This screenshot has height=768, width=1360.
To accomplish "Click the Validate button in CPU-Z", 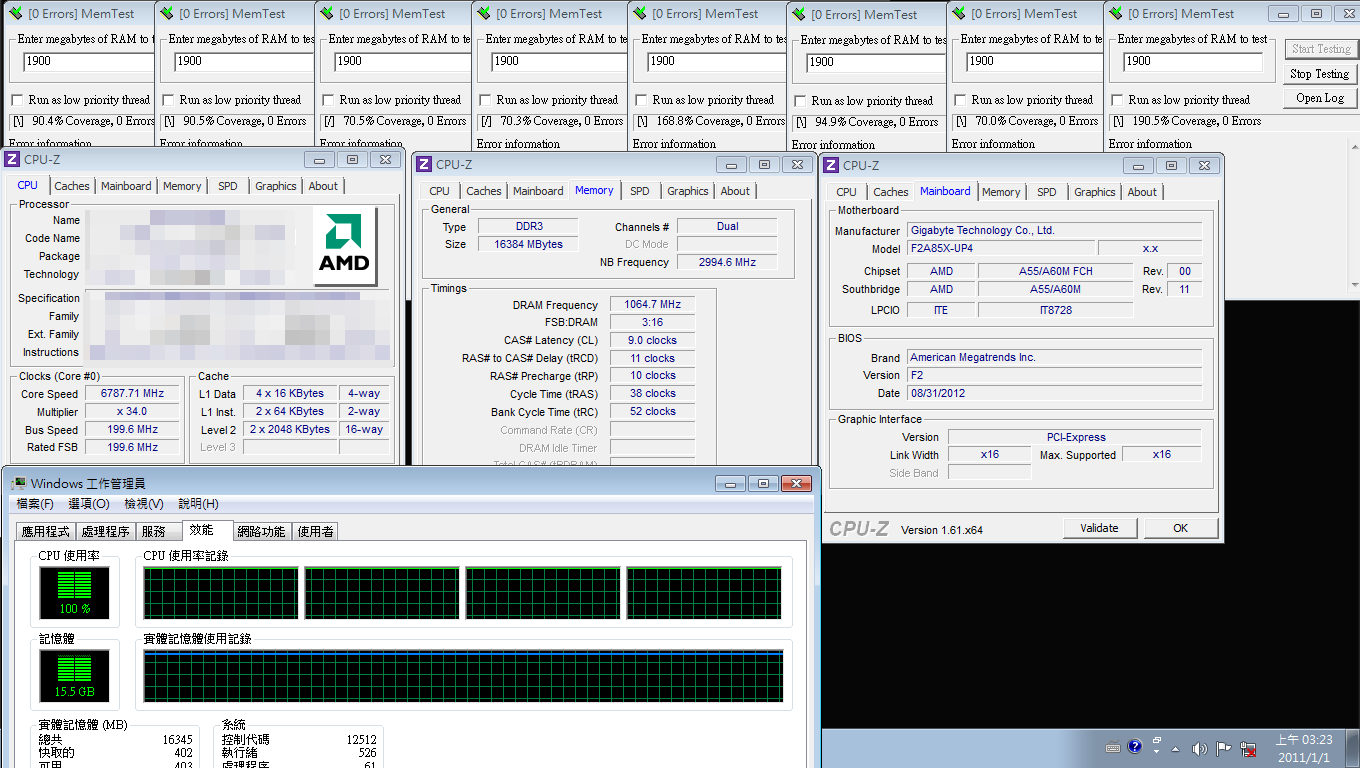I will click(1099, 528).
